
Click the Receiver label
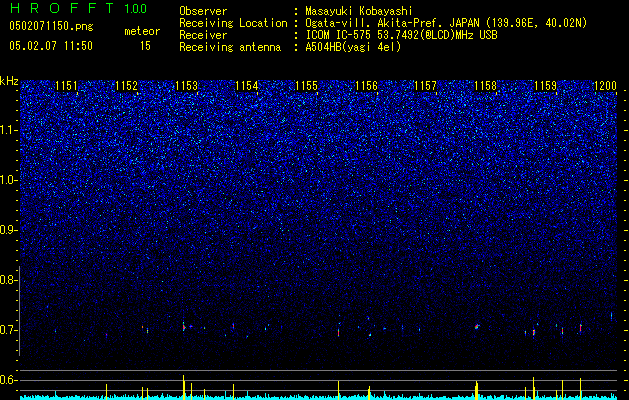(x=203, y=35)
